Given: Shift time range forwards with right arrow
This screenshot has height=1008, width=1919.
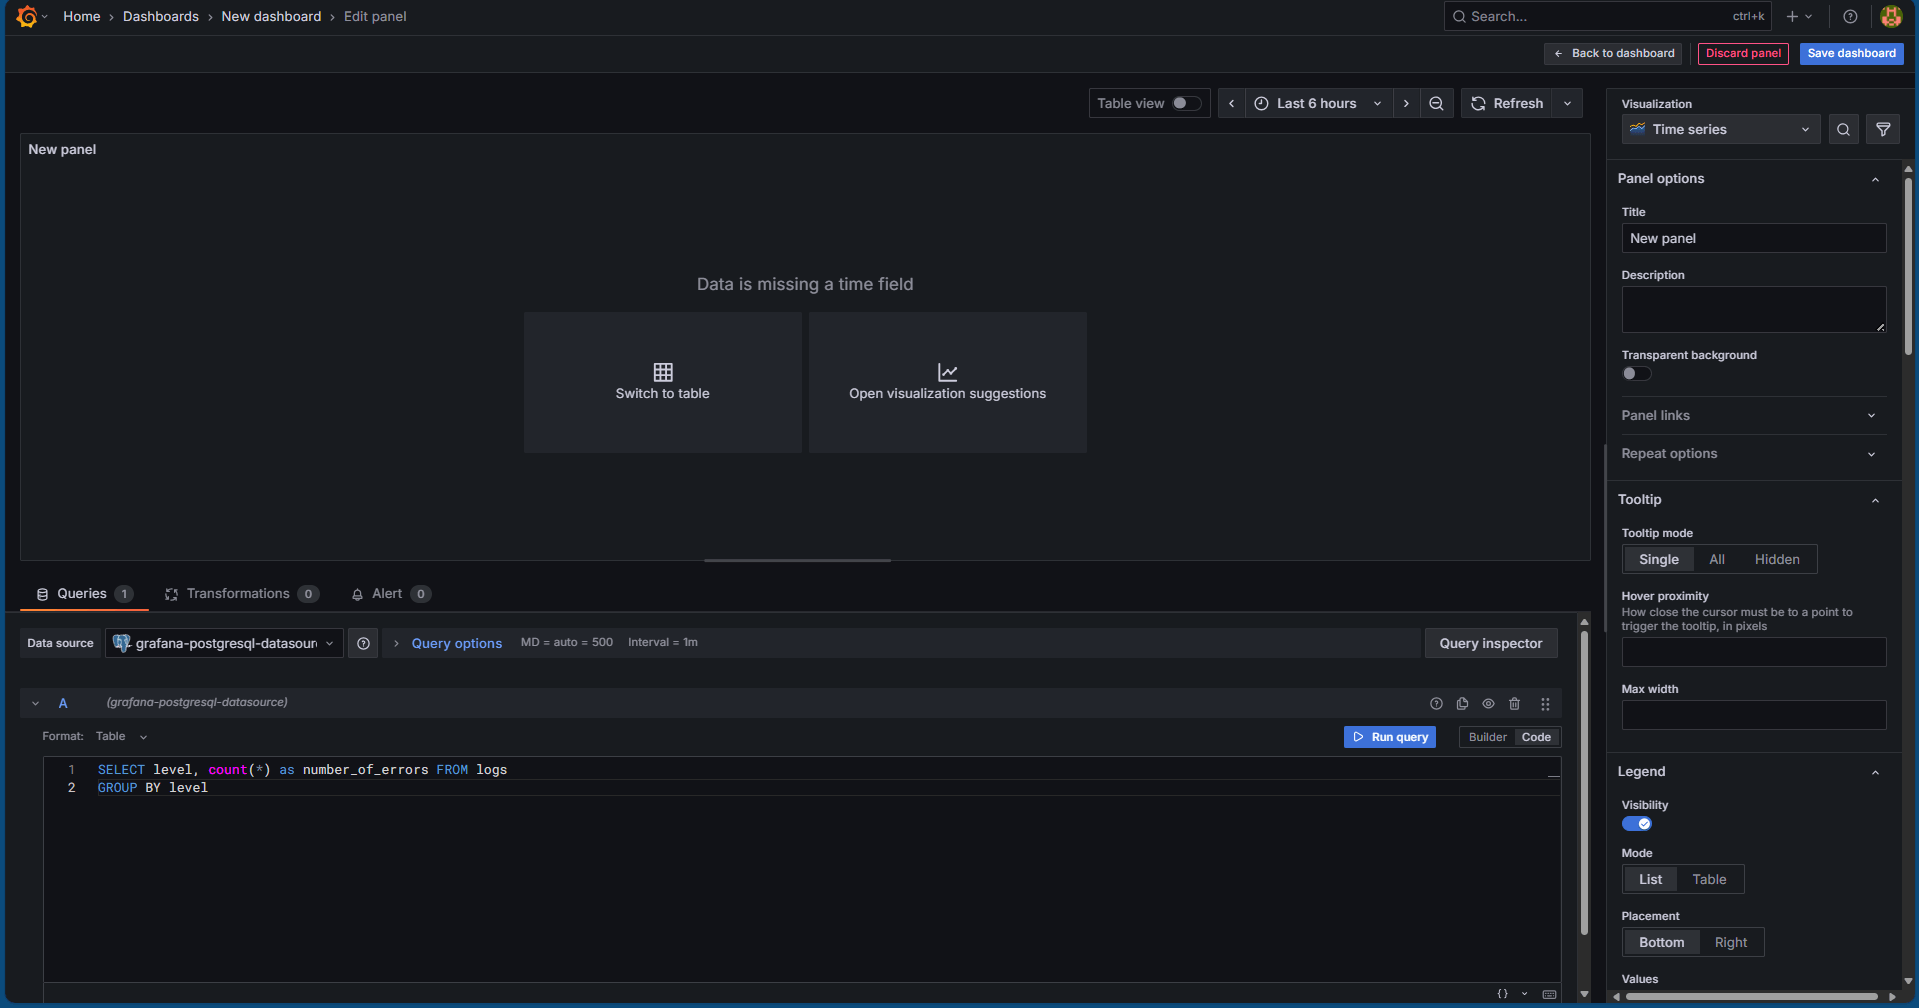Looking at the screenshot, I should pyautogui.click(x=1406, y=103).
